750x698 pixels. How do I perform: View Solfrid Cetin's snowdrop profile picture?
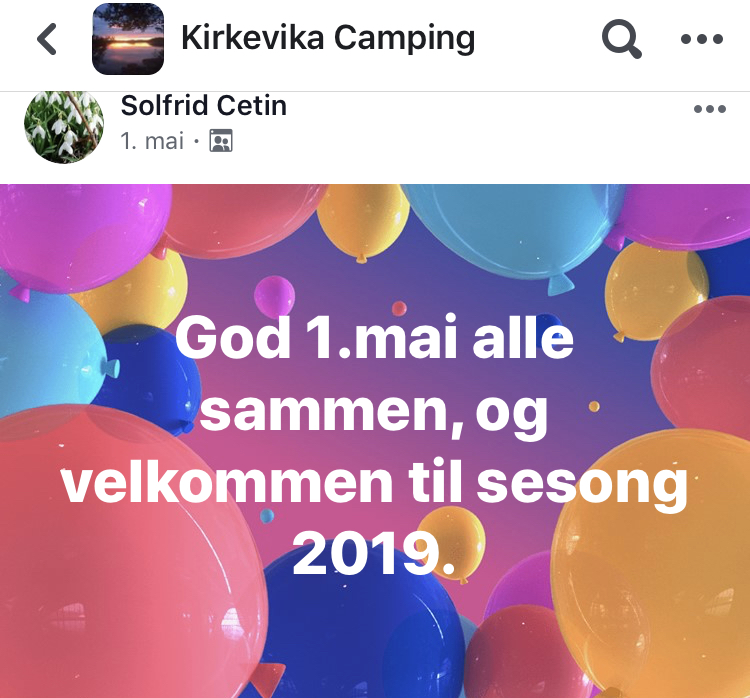coord(64,126)
